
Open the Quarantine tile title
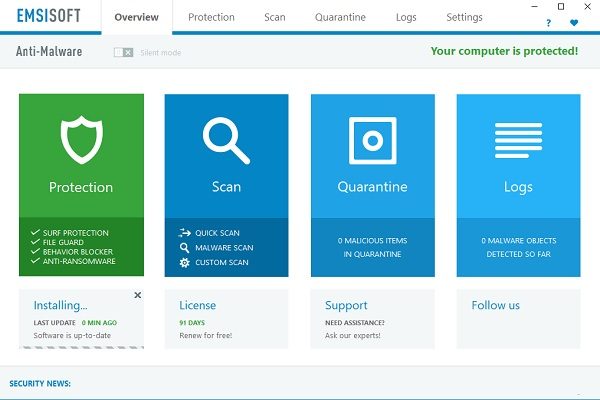[x=372, y=187]
